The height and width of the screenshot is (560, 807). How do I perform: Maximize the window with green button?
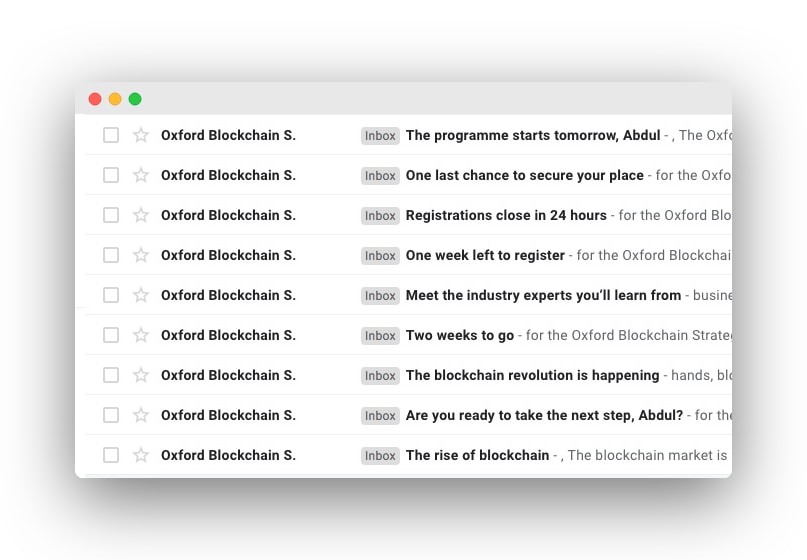[x=135, y=99]
